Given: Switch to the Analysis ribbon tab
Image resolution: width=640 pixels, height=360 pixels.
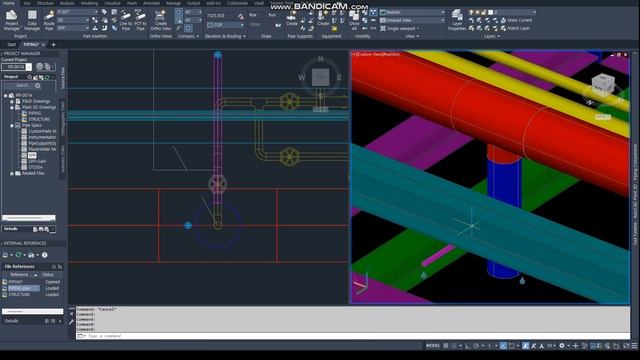Looking at the screenshot, I should [x=67, y=3].
